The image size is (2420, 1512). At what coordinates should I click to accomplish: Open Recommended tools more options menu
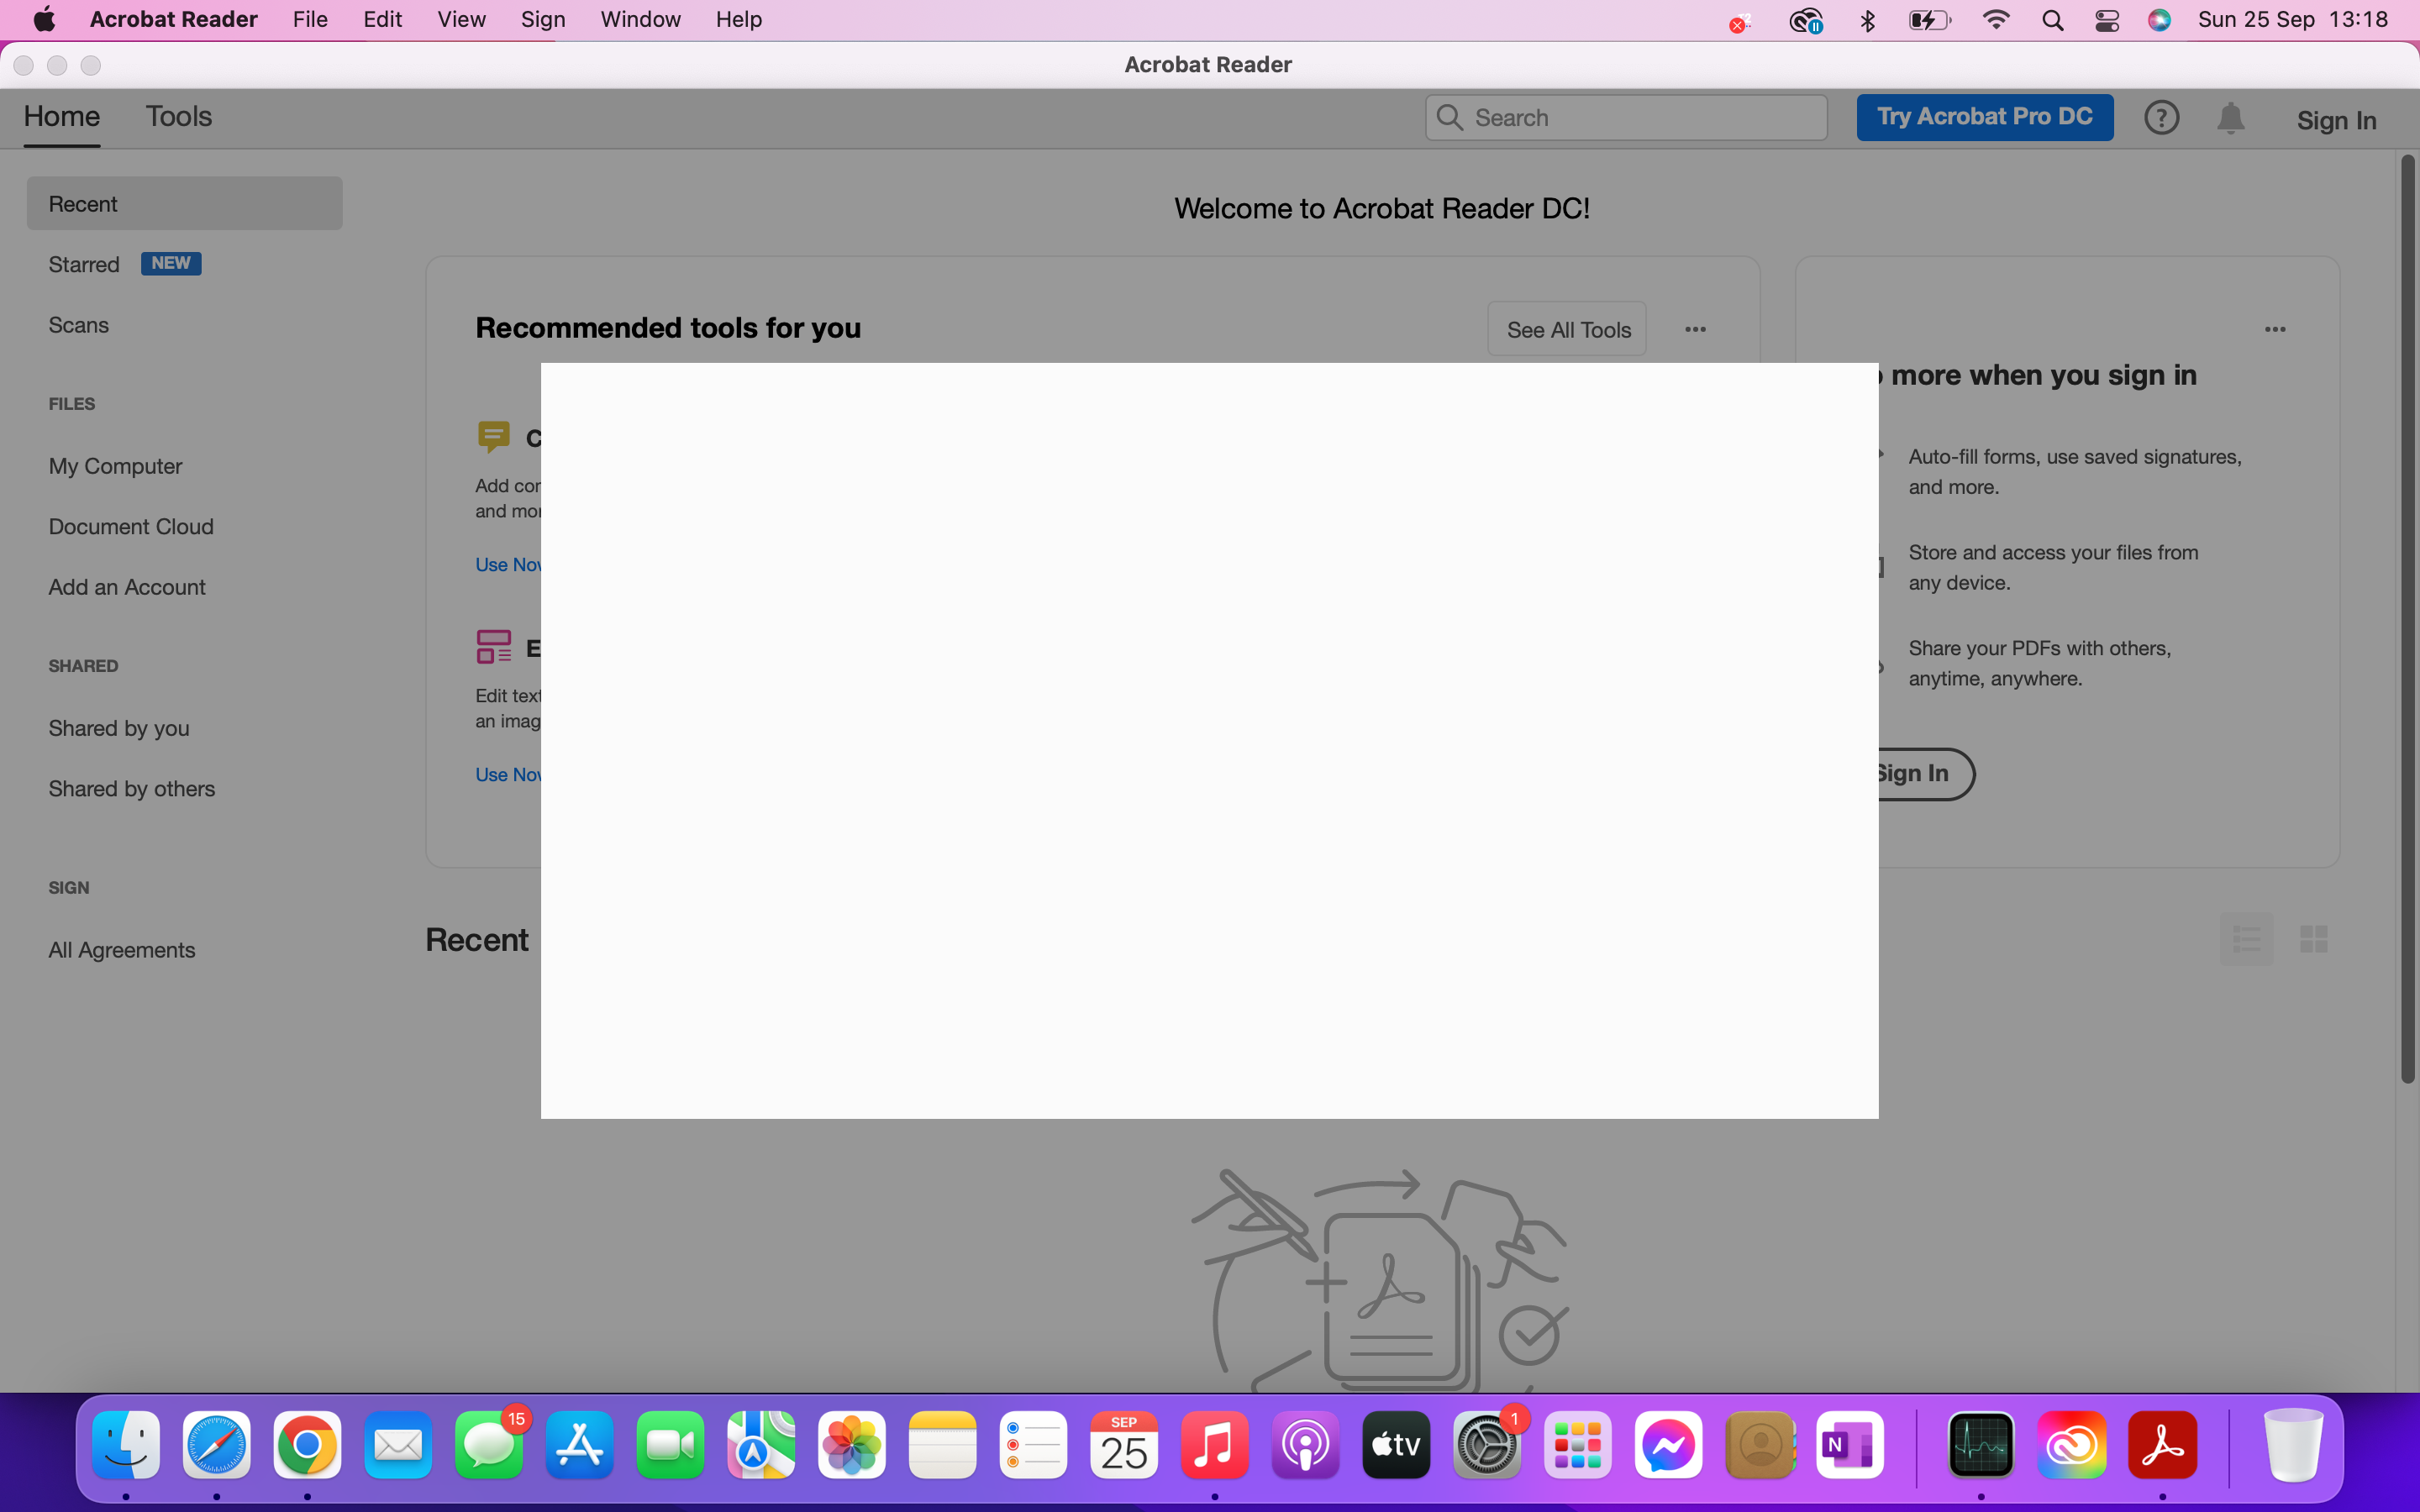click(1695, 329)
